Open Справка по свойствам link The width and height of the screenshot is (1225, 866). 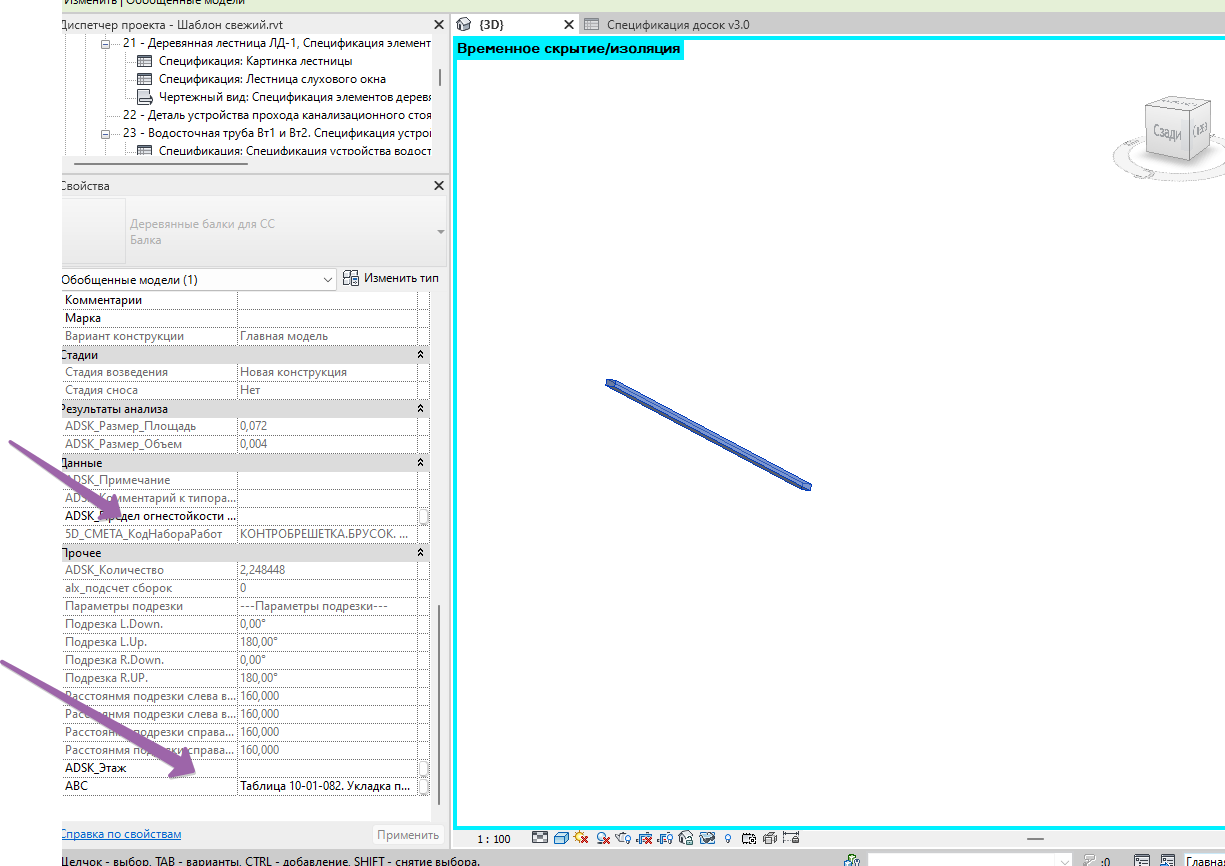121,834
